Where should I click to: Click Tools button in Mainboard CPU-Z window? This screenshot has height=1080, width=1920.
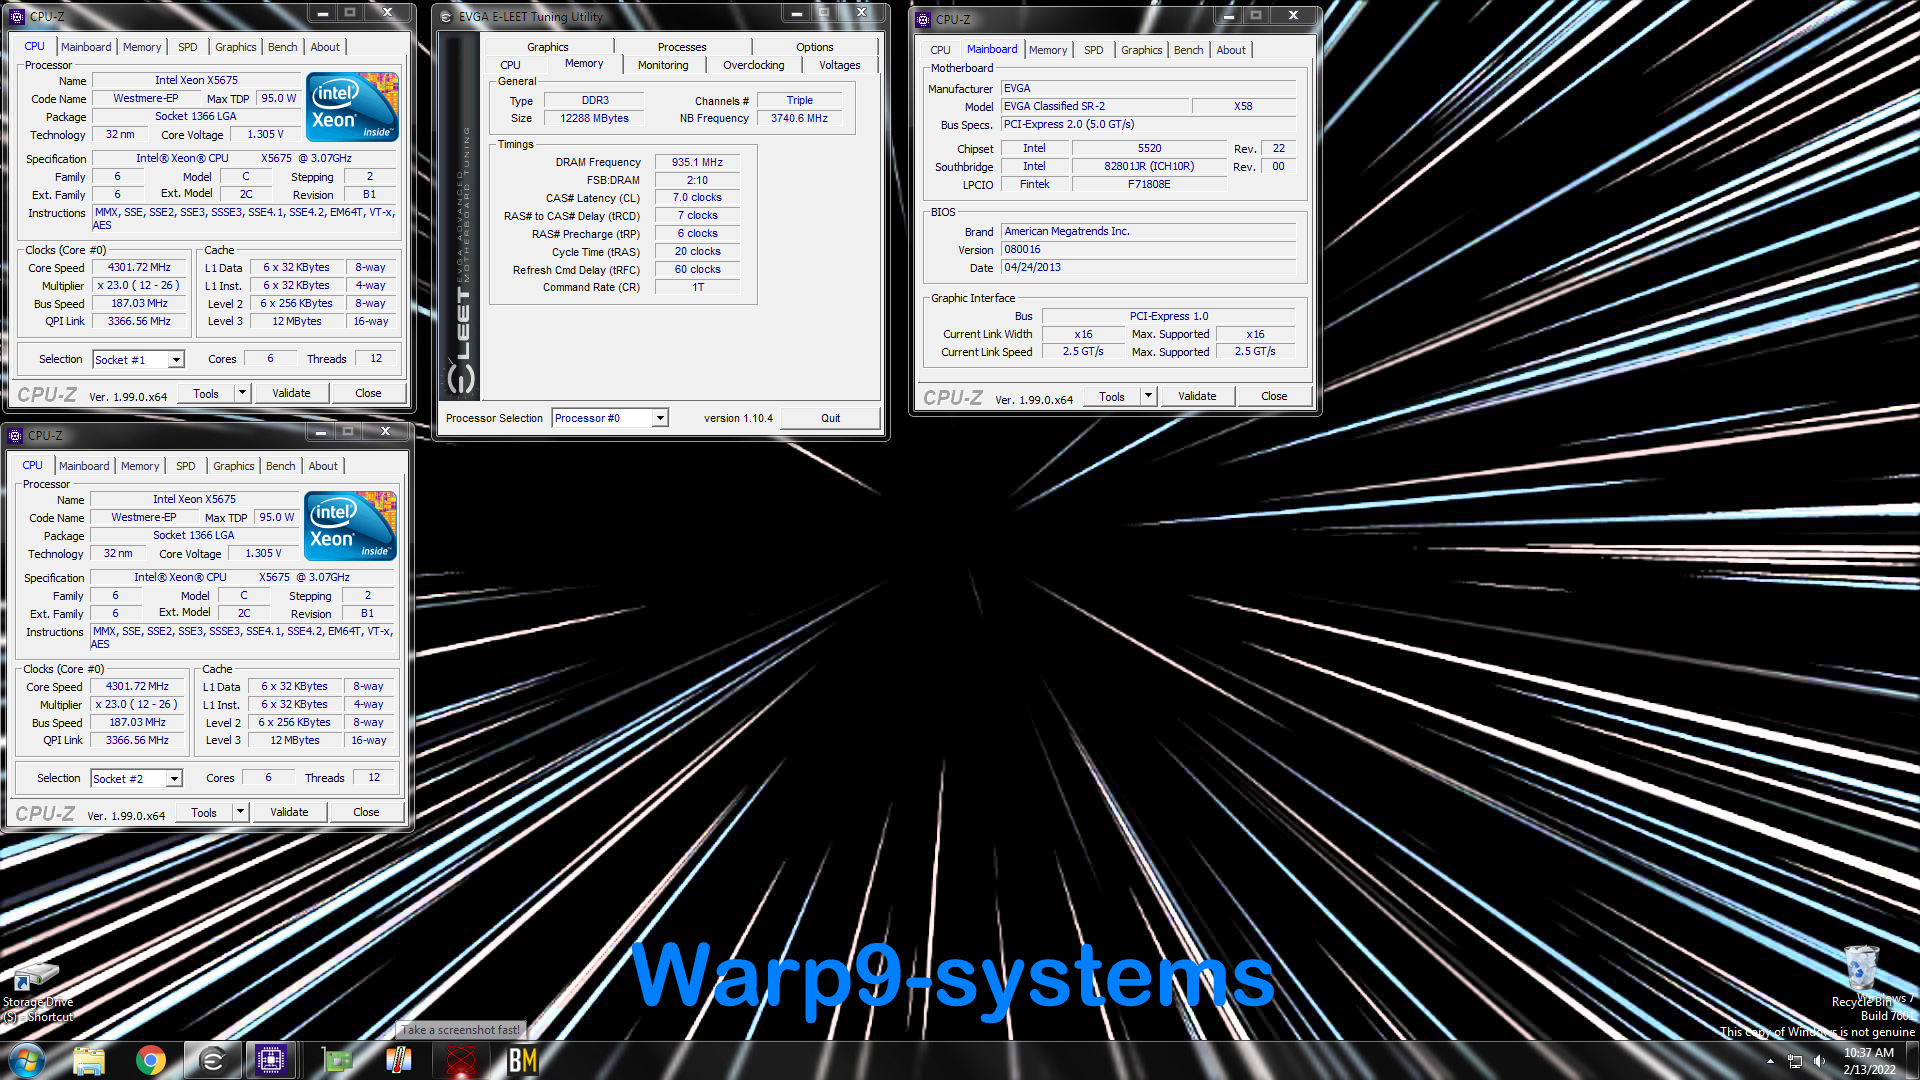pos(1112,396)
